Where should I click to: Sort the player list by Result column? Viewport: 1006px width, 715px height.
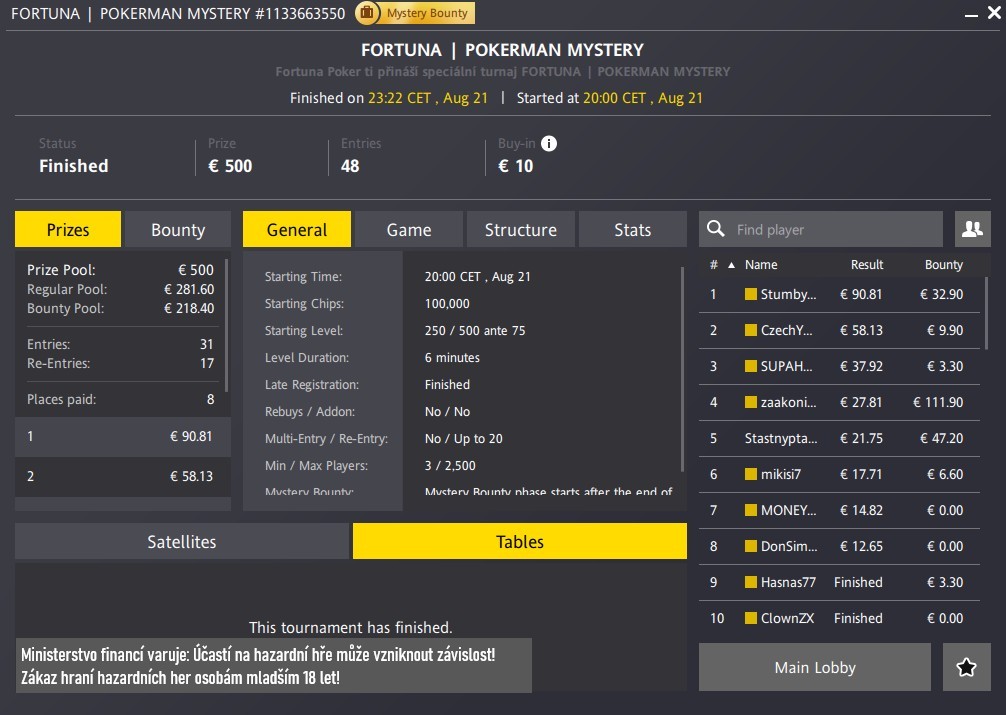pos(866,265)
